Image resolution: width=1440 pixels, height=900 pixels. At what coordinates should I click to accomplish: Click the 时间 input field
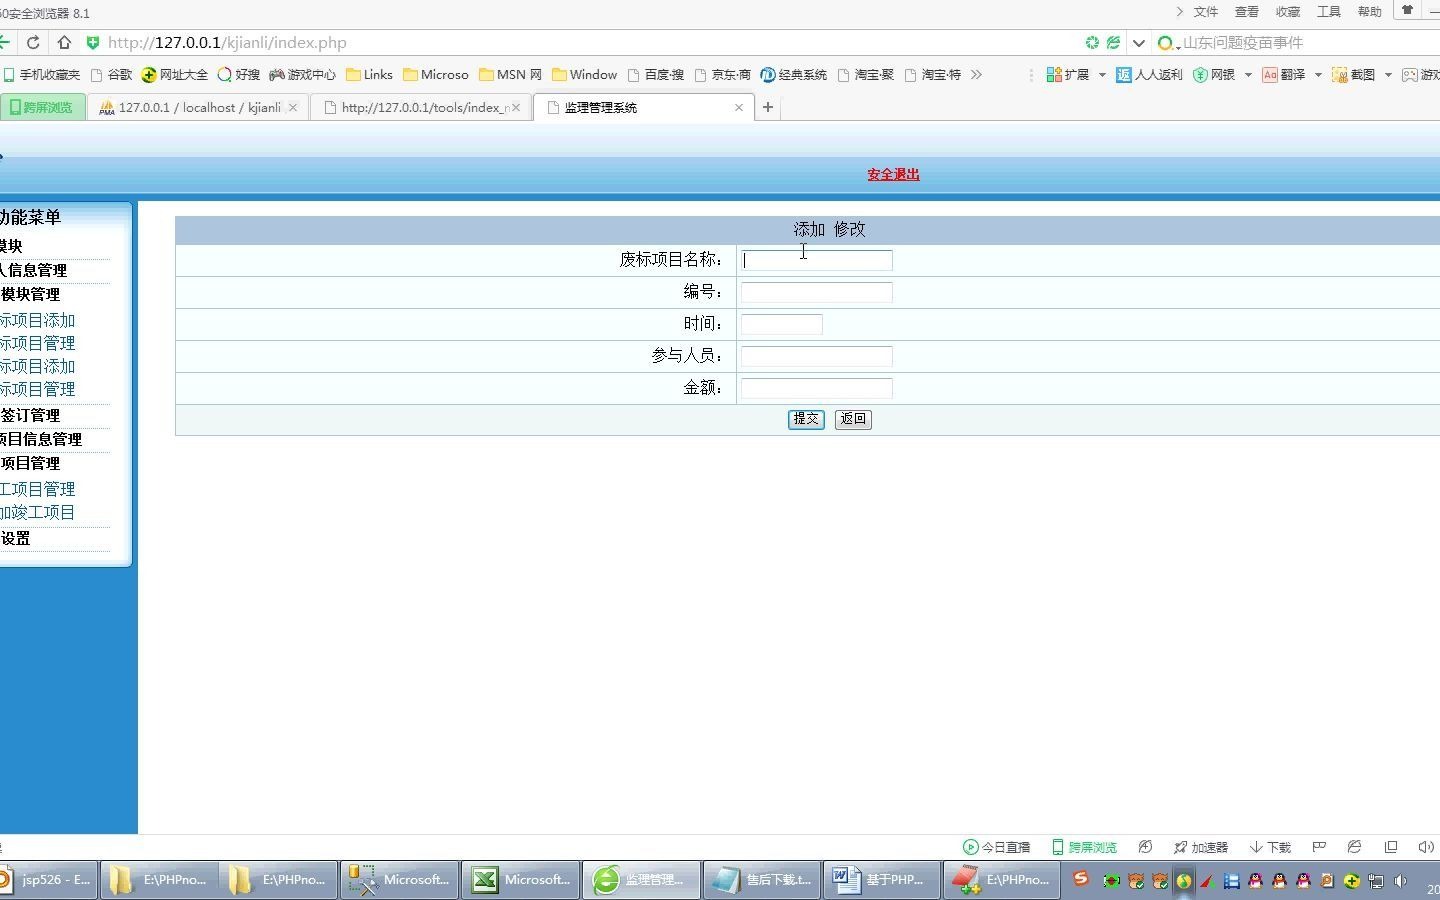(781, 324)
